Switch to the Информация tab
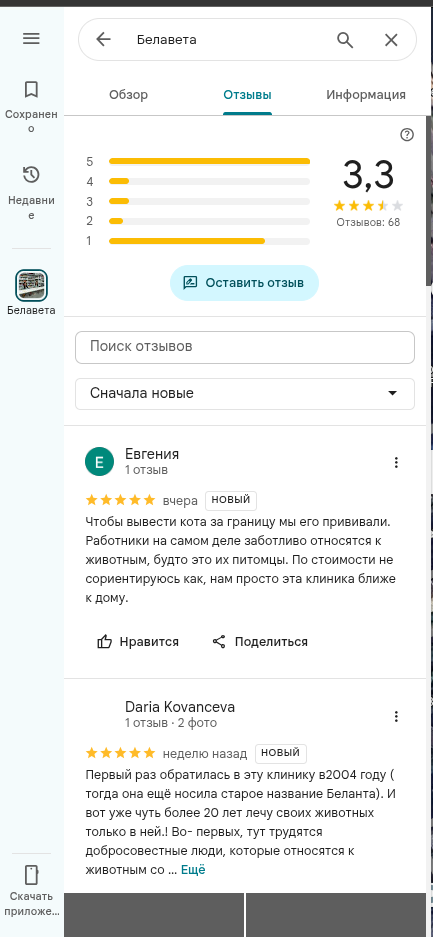 [x=366, y=94]
